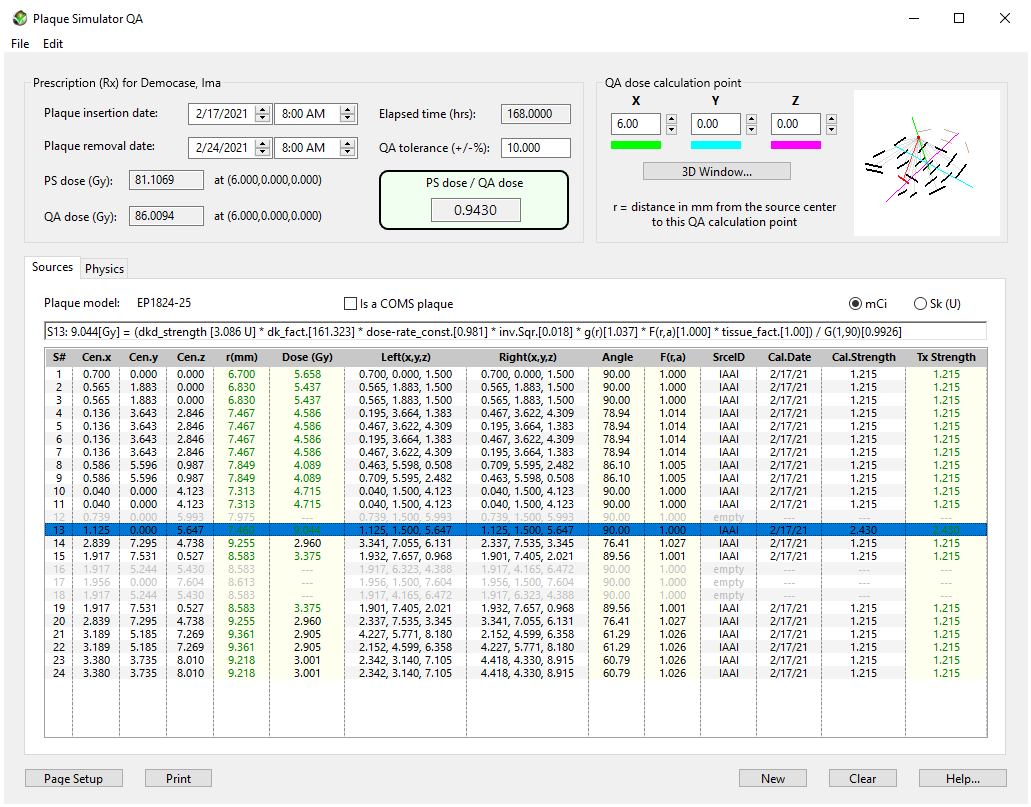1031x807 pixels.
Task: Select the Sk (U) radio button
Action: click(920, 304)
